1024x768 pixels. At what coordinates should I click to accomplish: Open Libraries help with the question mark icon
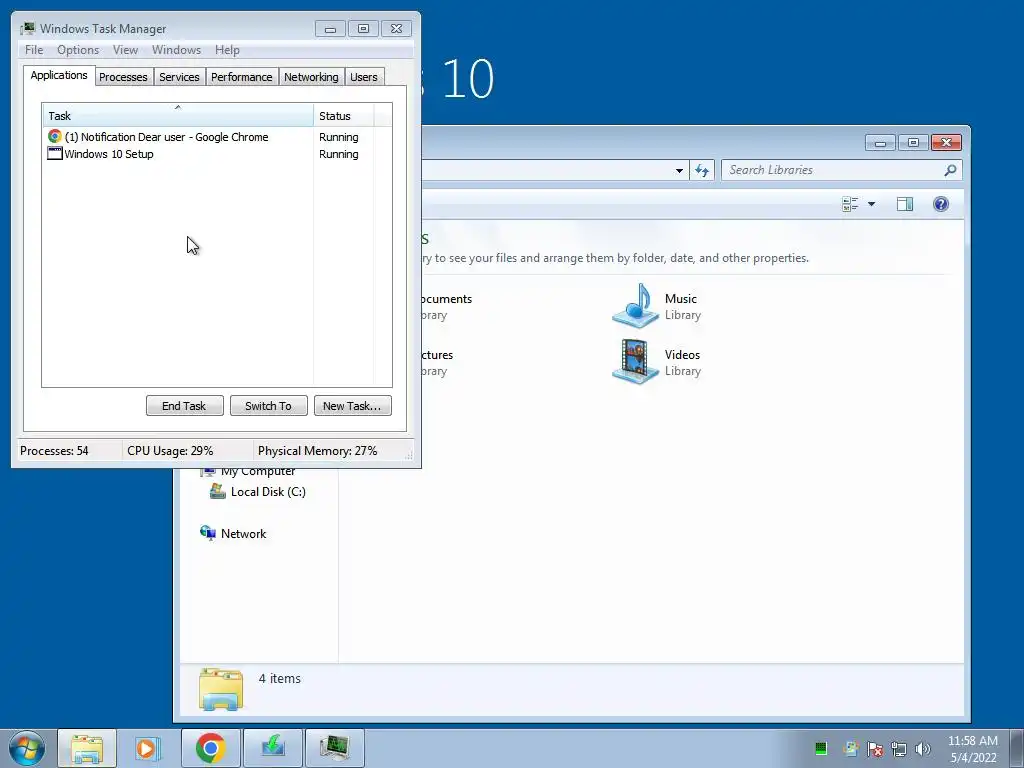point(940,204)
